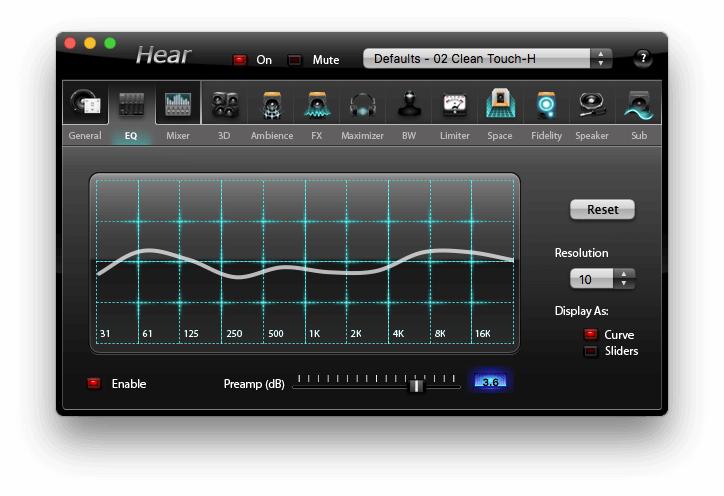Click the 250 Hz band label
This screenshot has height=496, width=724.
click(234, 333)
